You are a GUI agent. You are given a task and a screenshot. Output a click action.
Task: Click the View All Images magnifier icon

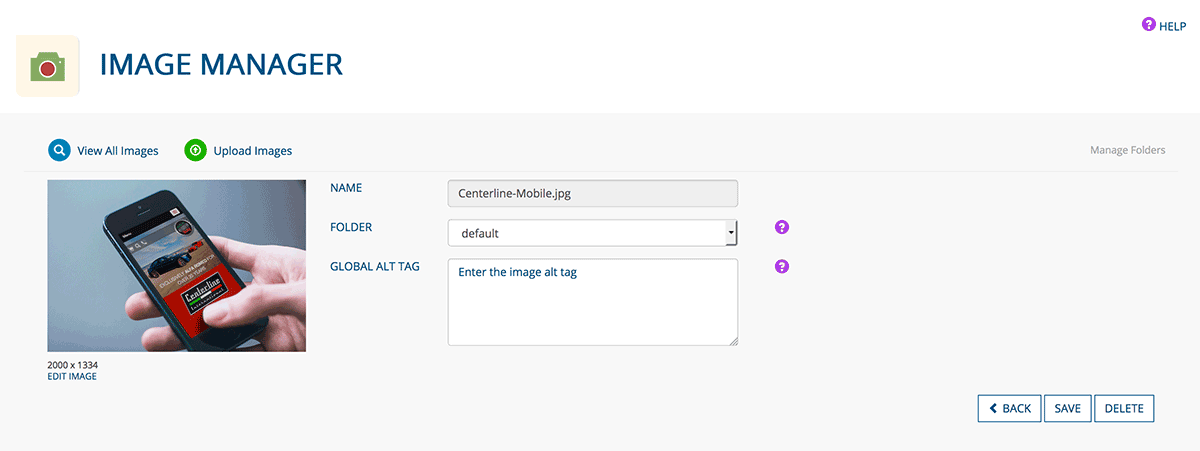[60, 151]
